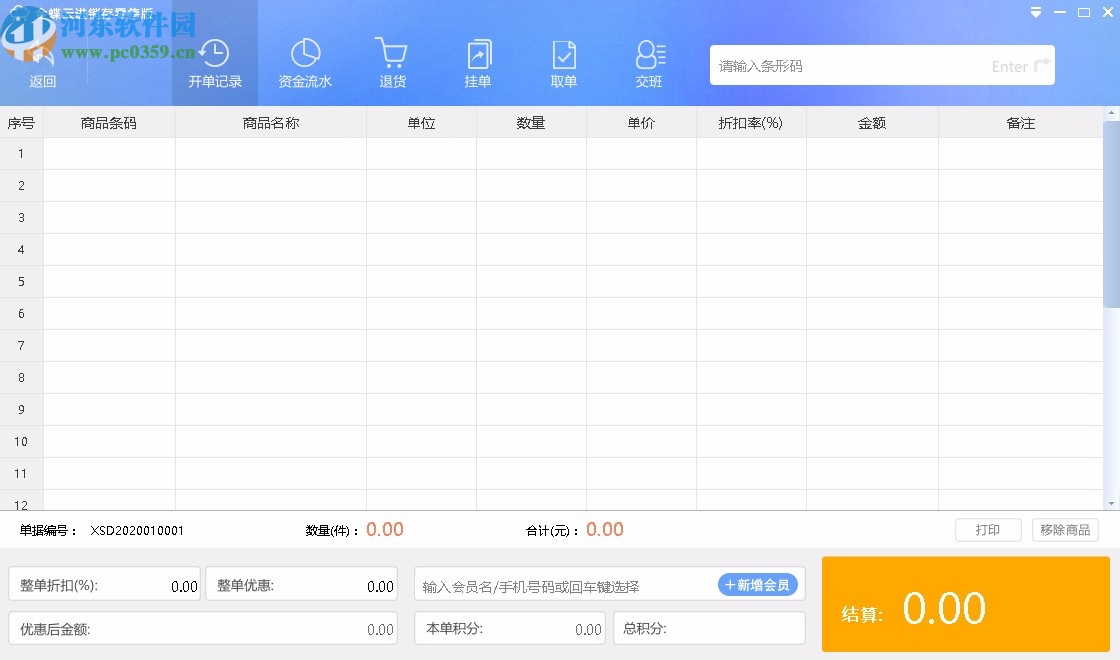Select row 1 in the product table
The image size is (1120, 660).
[270, 154]
